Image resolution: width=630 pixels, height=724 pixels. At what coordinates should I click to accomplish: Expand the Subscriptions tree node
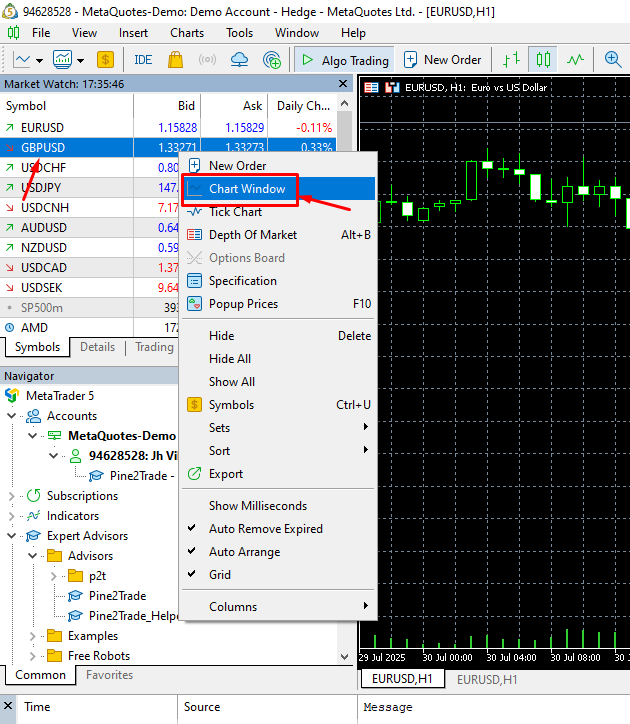(x=12, y=496)
